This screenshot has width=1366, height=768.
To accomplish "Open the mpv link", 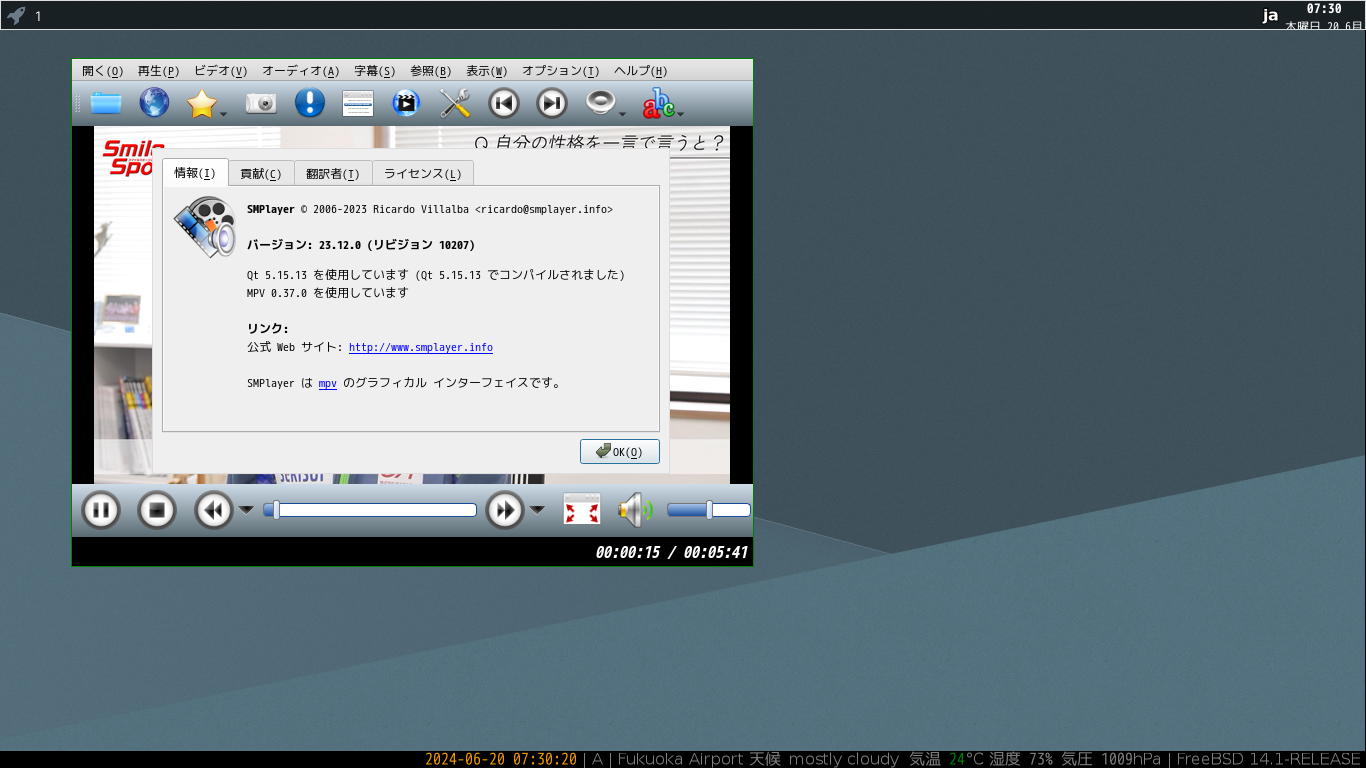I will pyautogui.click(x=327, y=383).
